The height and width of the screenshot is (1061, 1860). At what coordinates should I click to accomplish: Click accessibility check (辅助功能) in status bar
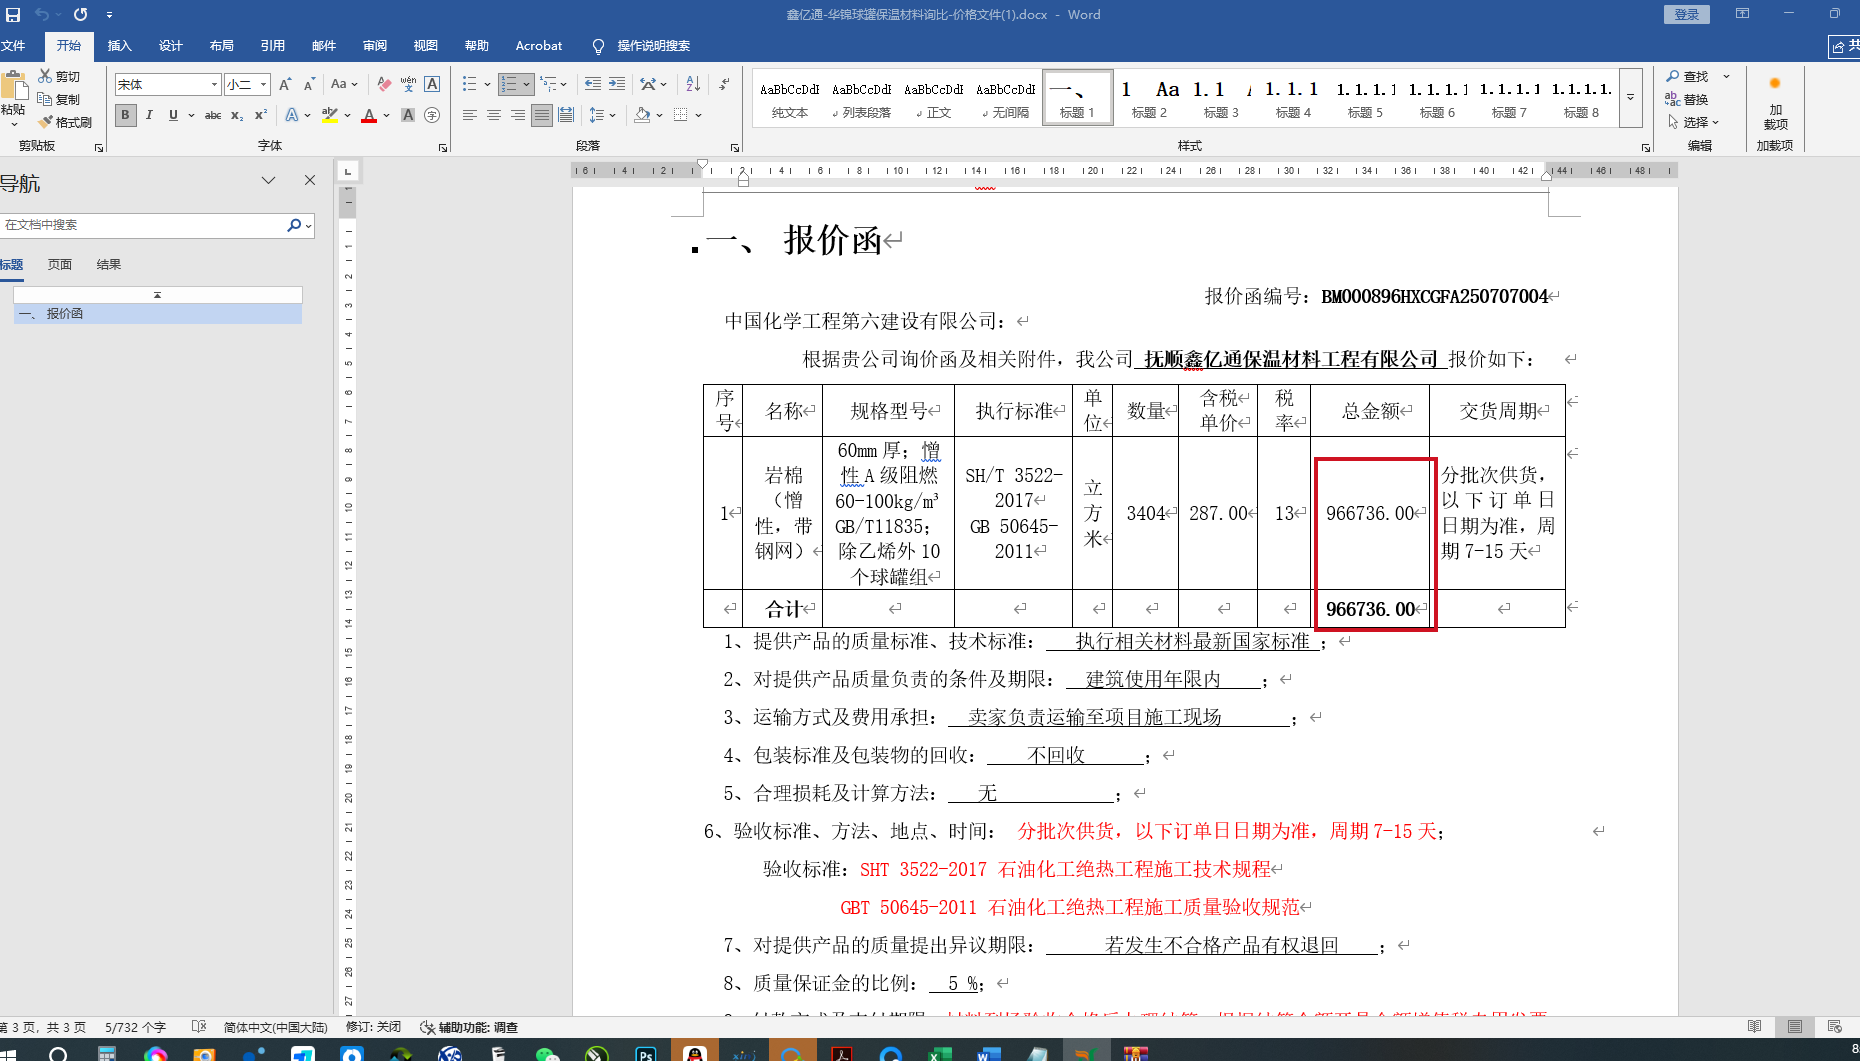pos(469,1027)
